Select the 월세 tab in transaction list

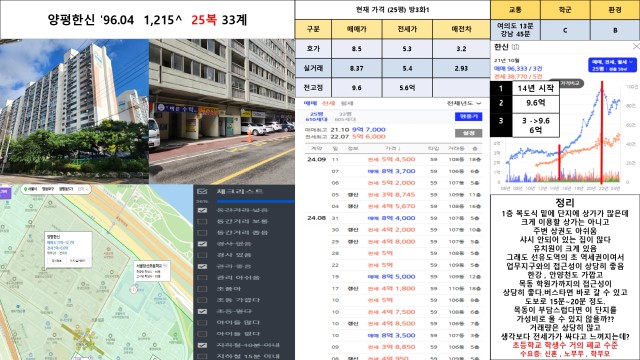click(347, 103)
